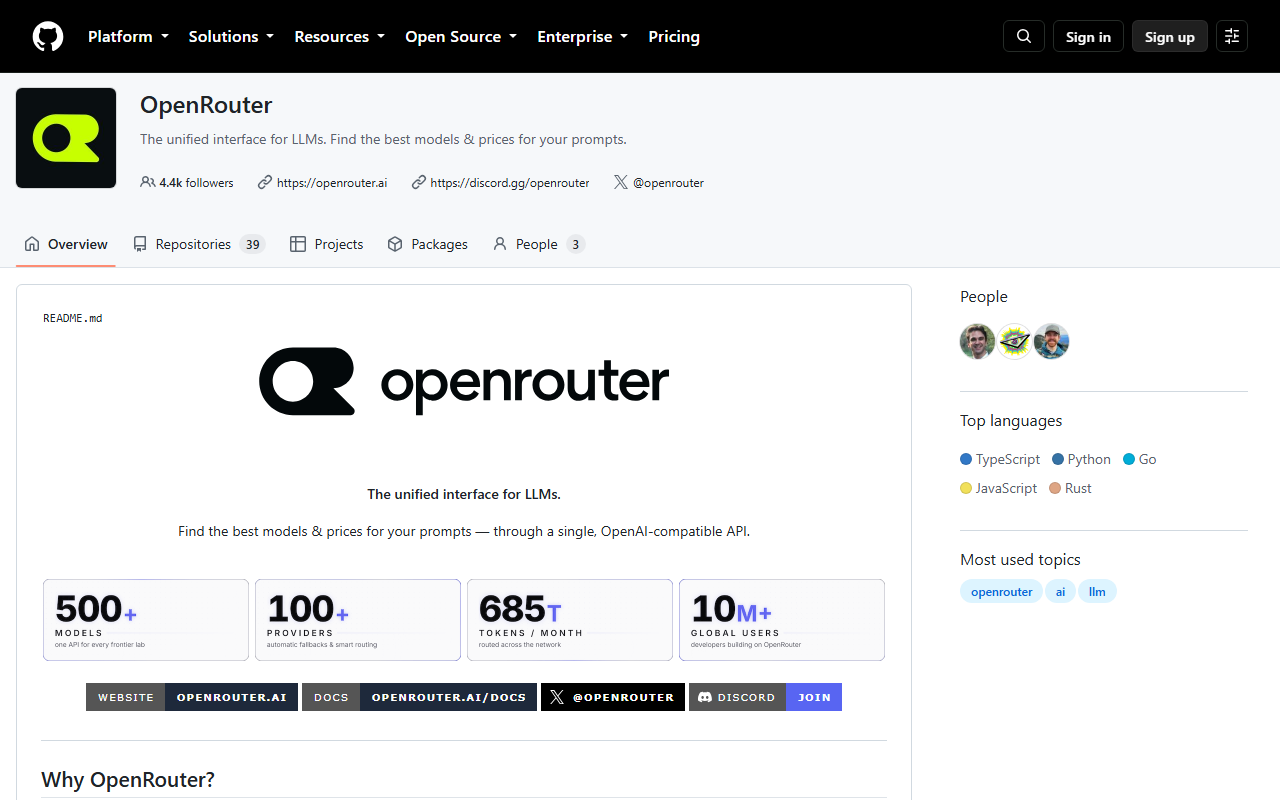Expand the Resources menu
The width and height of the screenshot is (1280, 800).
(339, 37)
